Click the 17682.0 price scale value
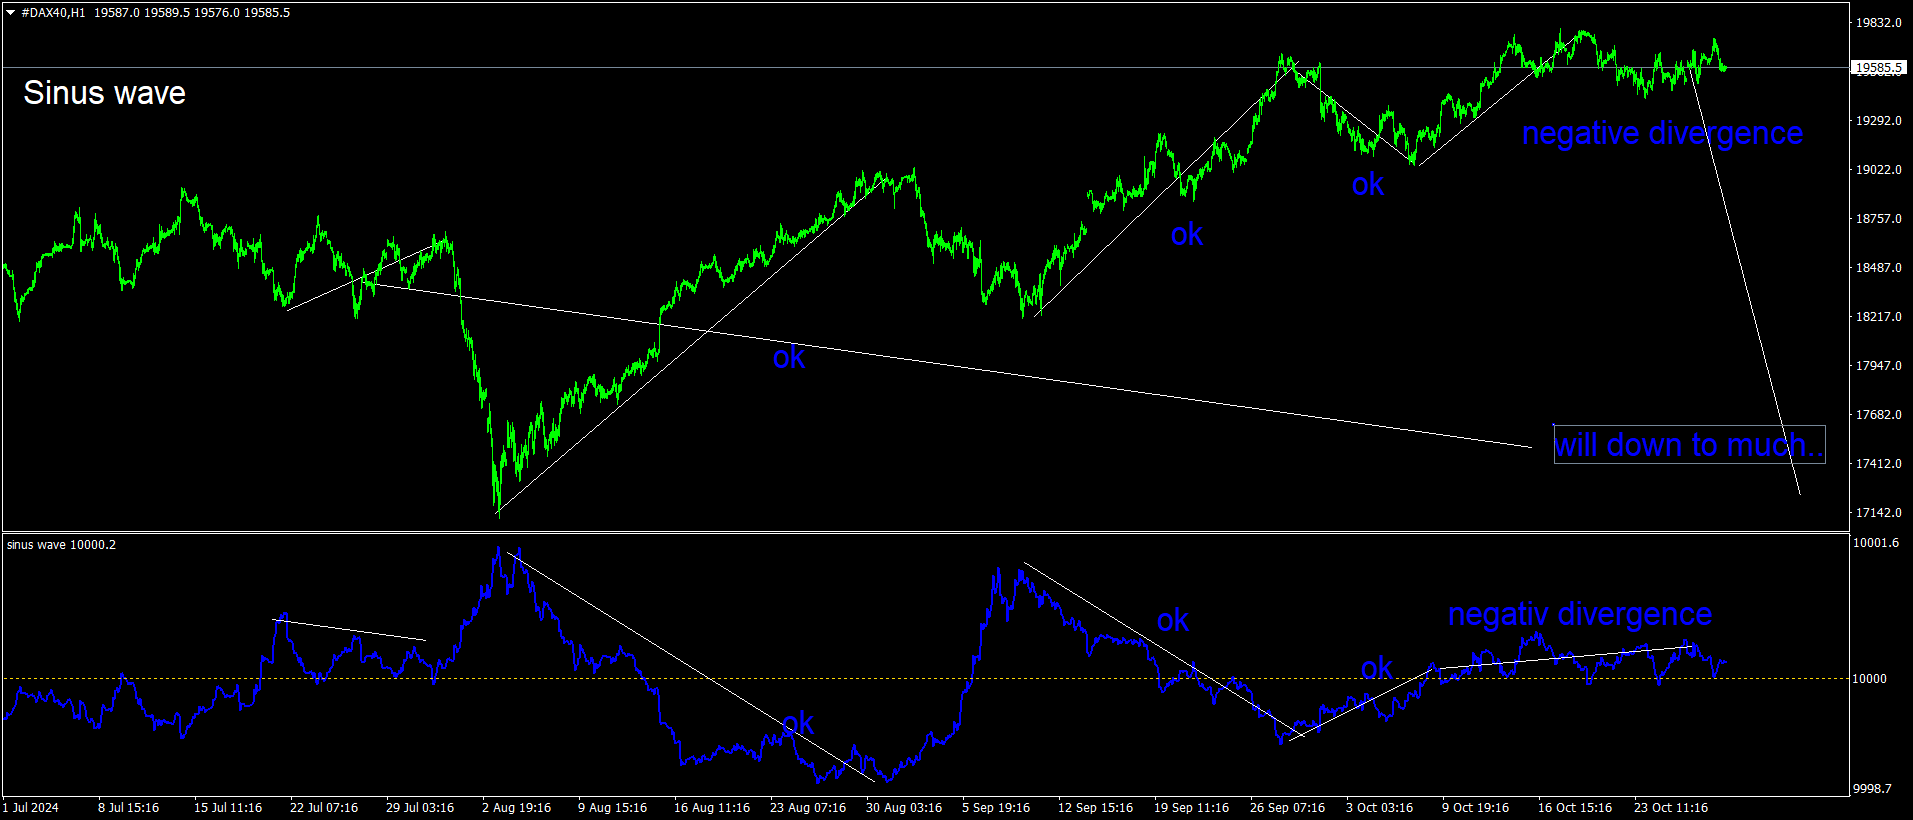 (1879, 415)
